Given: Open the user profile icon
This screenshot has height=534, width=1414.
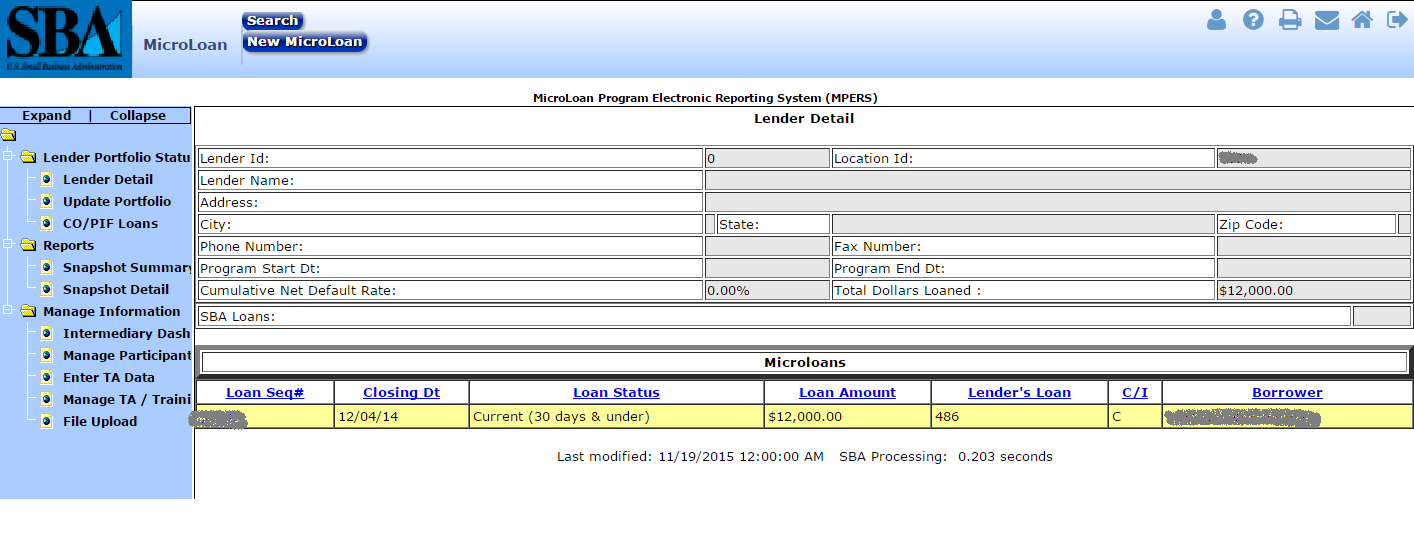Looking at the screenshot, I should (1216, 19).
